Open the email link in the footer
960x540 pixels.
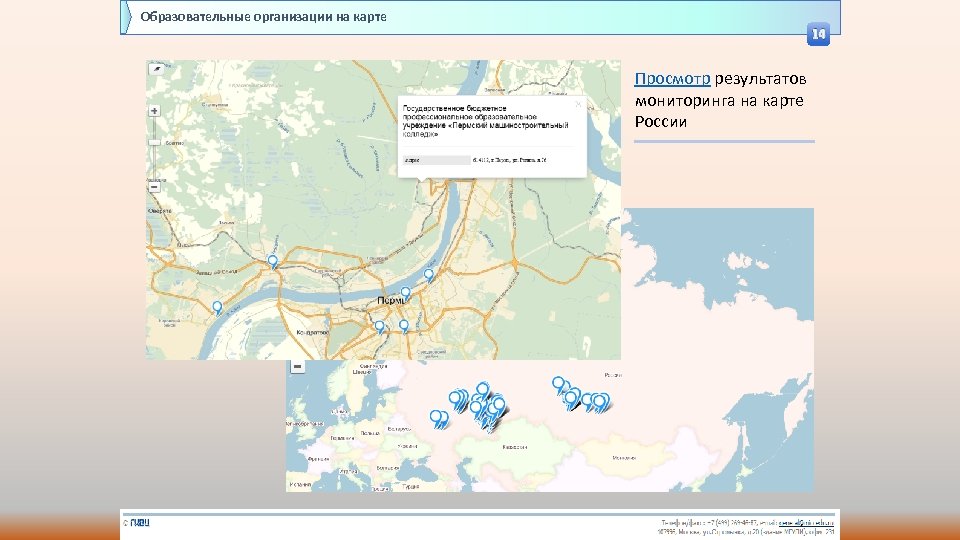click(x=806, y=523)
